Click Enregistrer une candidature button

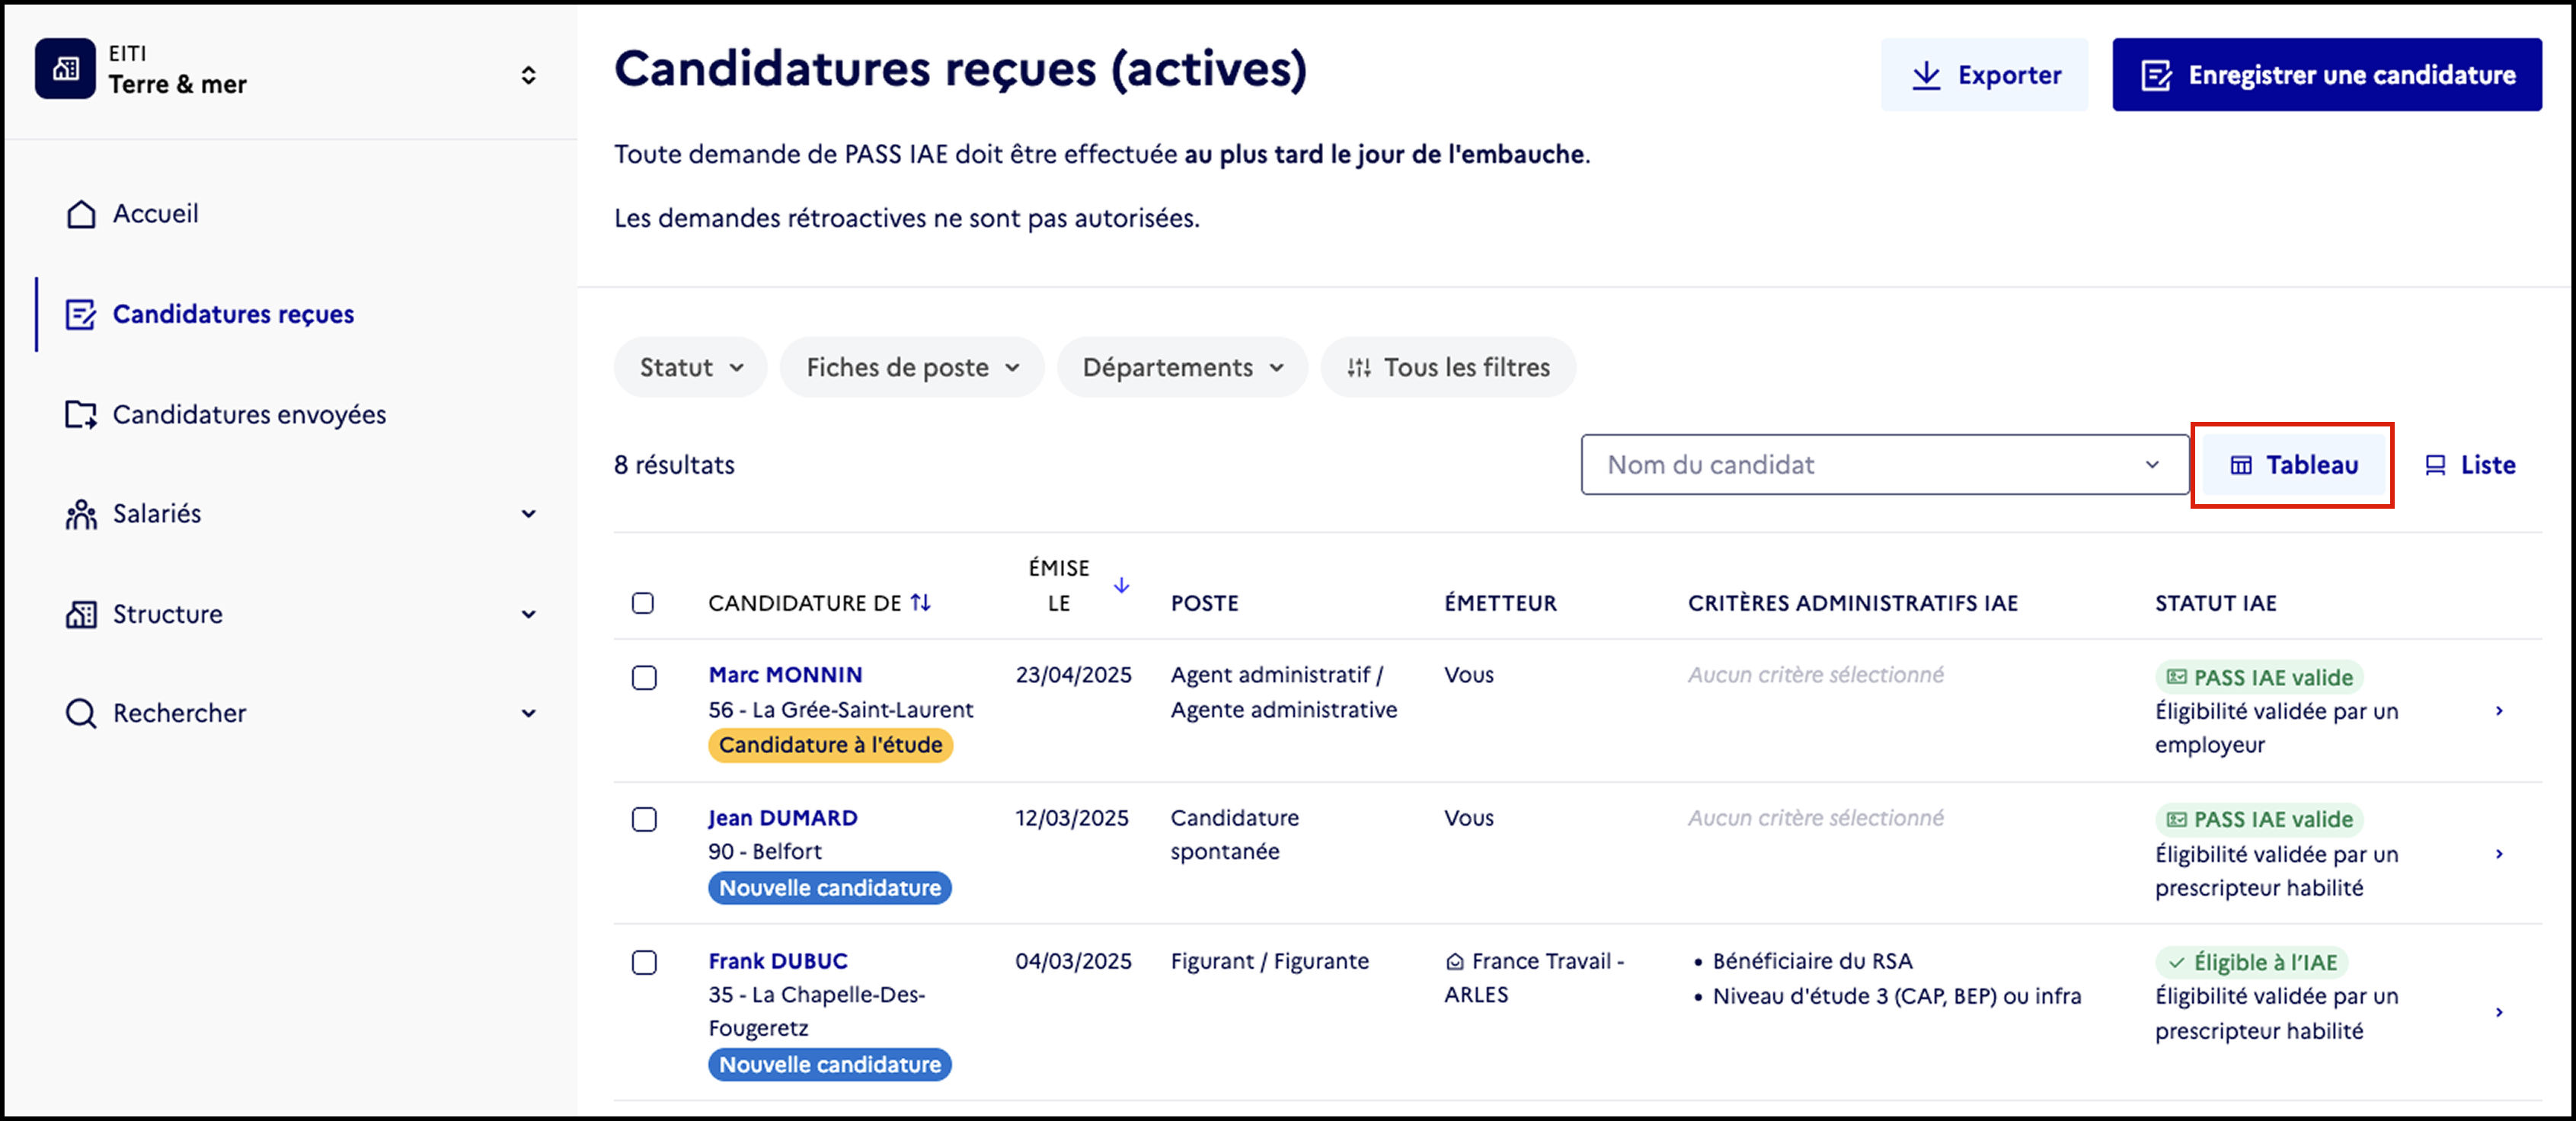tap(2327, 75)
